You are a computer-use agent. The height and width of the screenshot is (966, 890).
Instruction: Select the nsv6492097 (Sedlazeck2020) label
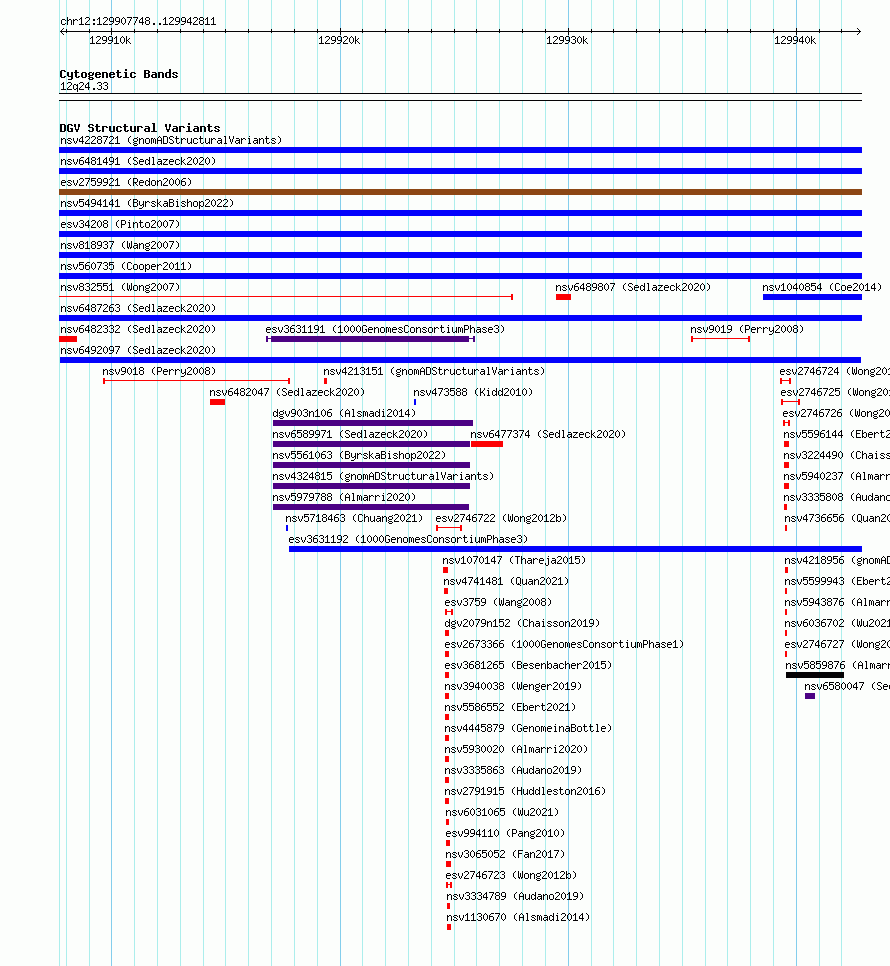click(x=138, y=350)
